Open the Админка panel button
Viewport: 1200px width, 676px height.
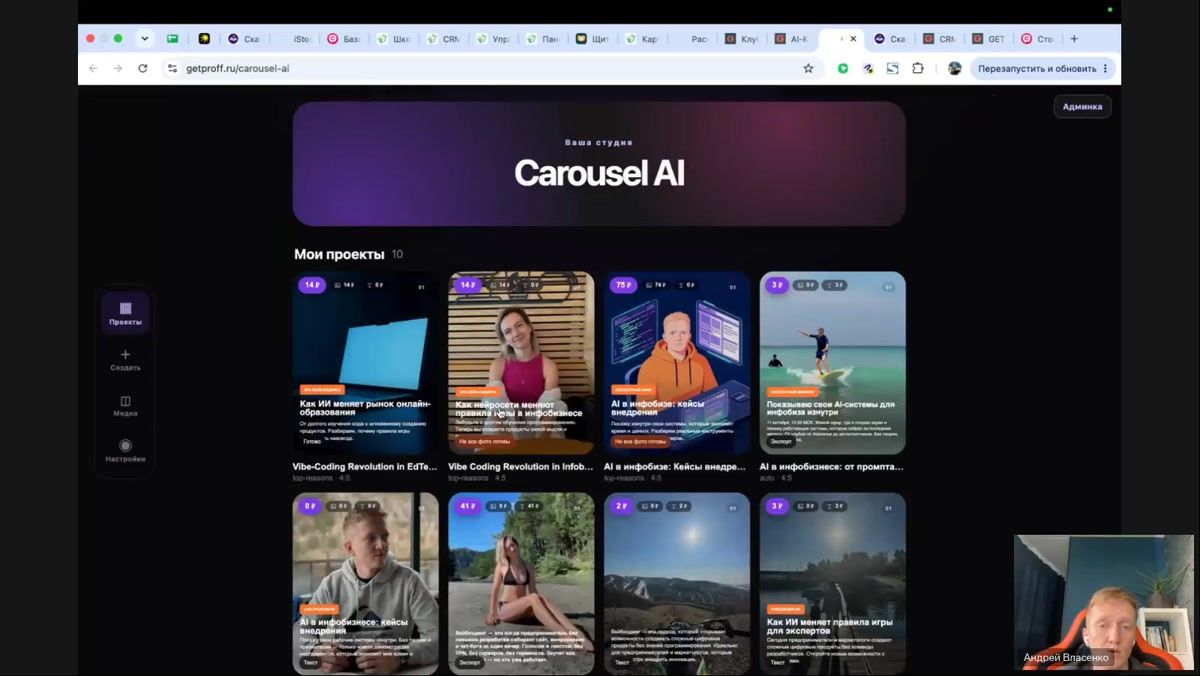coord(1082,106)
